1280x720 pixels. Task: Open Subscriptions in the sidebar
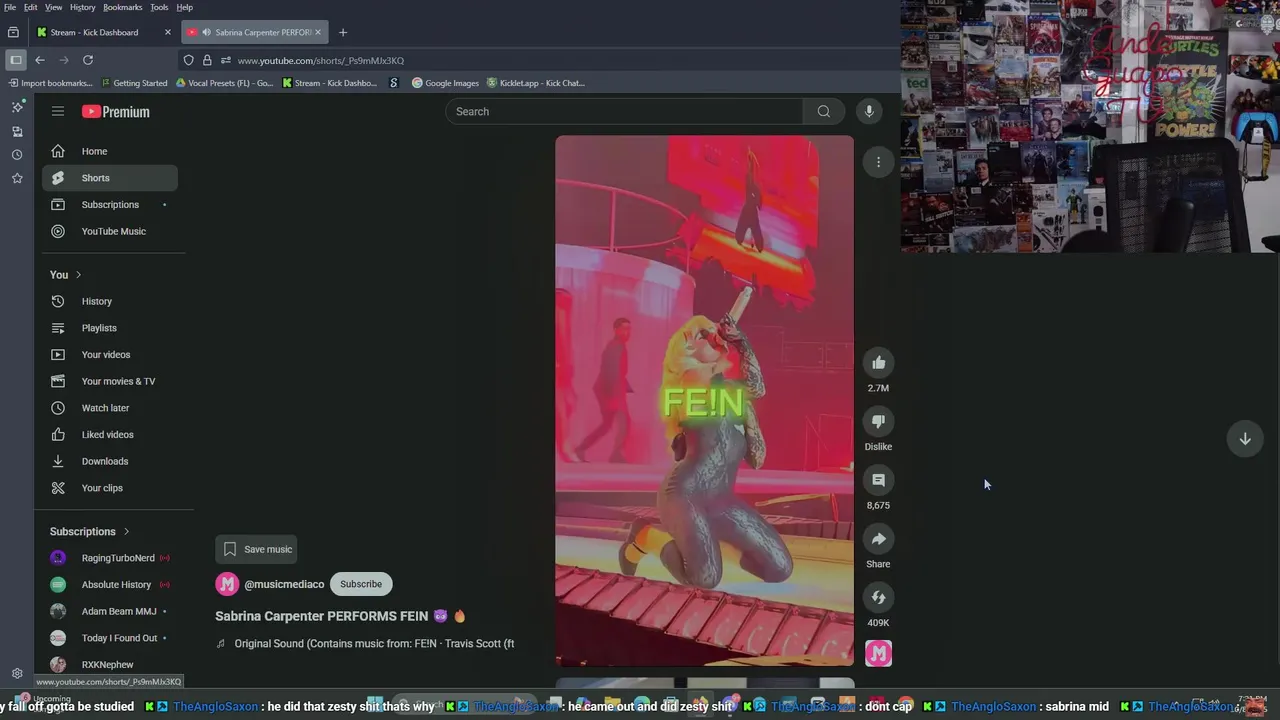pos(110,205)
